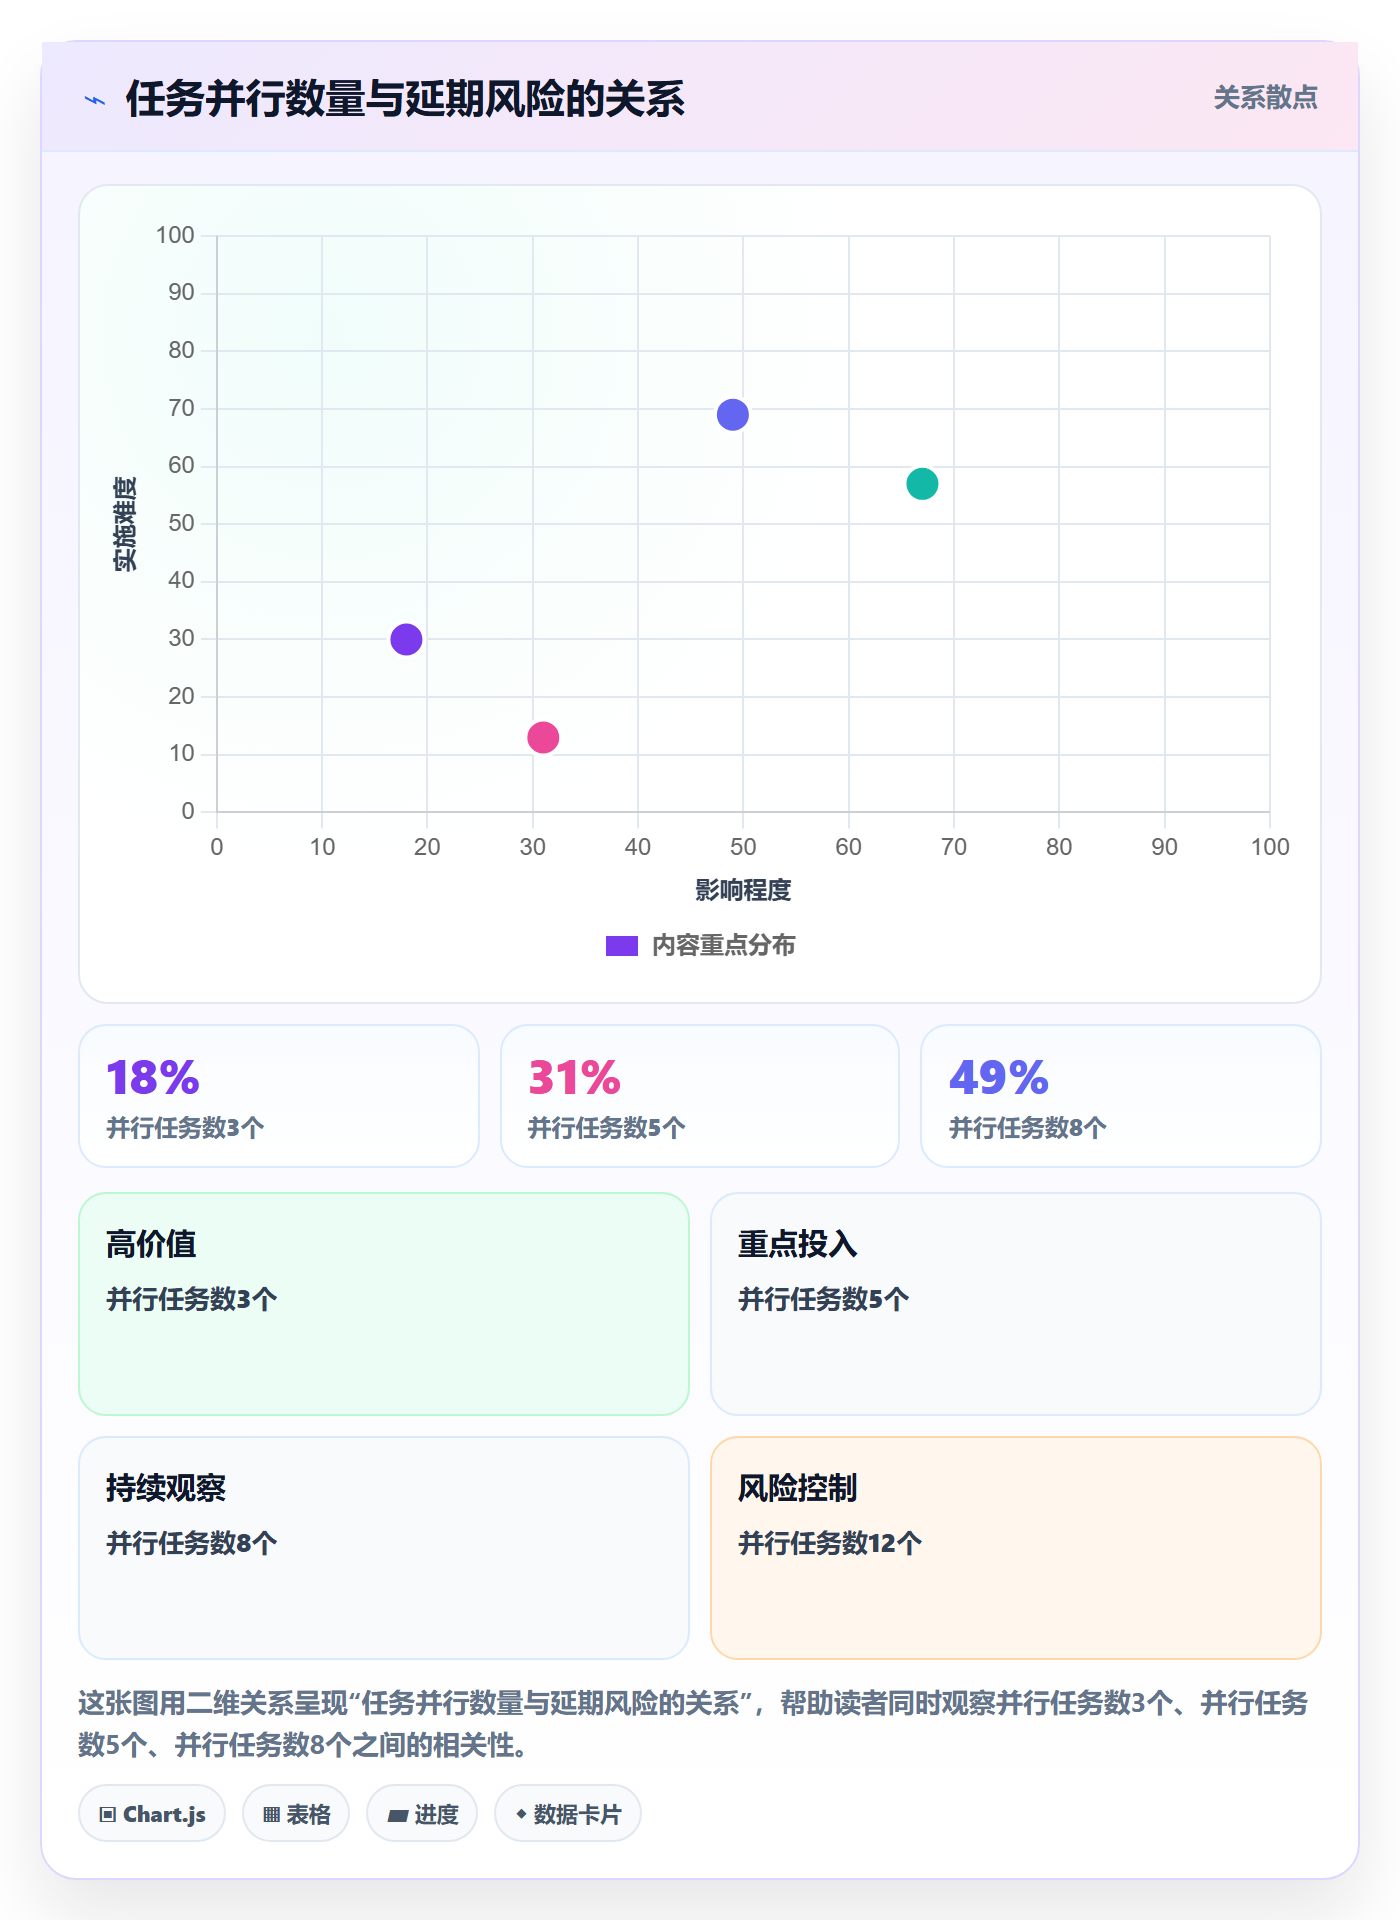The image size is (1400, 1920).
Task: Click the 关系散点 badge in the header
Action: (1265, 98)
